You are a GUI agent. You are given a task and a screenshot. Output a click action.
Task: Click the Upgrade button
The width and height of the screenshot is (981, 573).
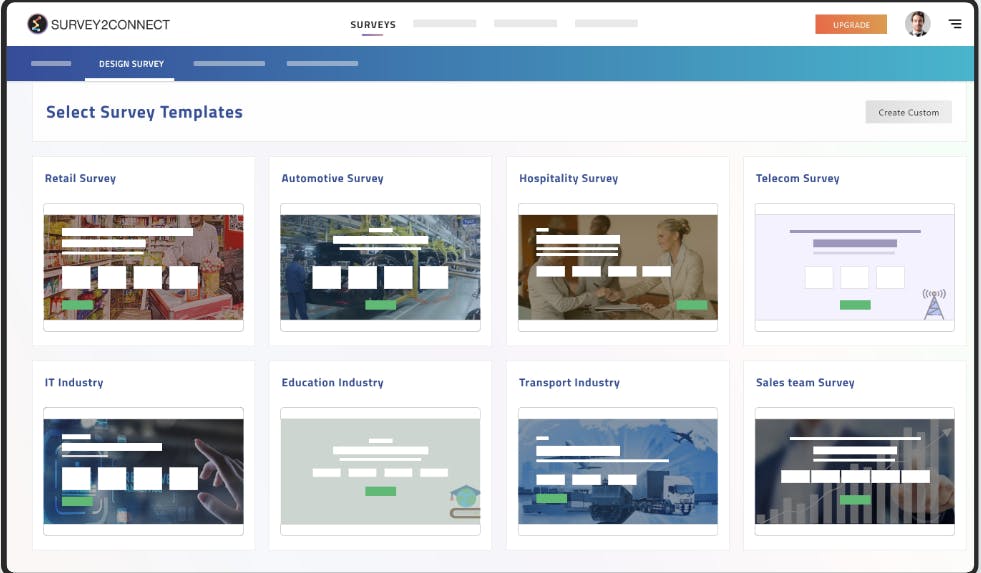tap(851, 24)
